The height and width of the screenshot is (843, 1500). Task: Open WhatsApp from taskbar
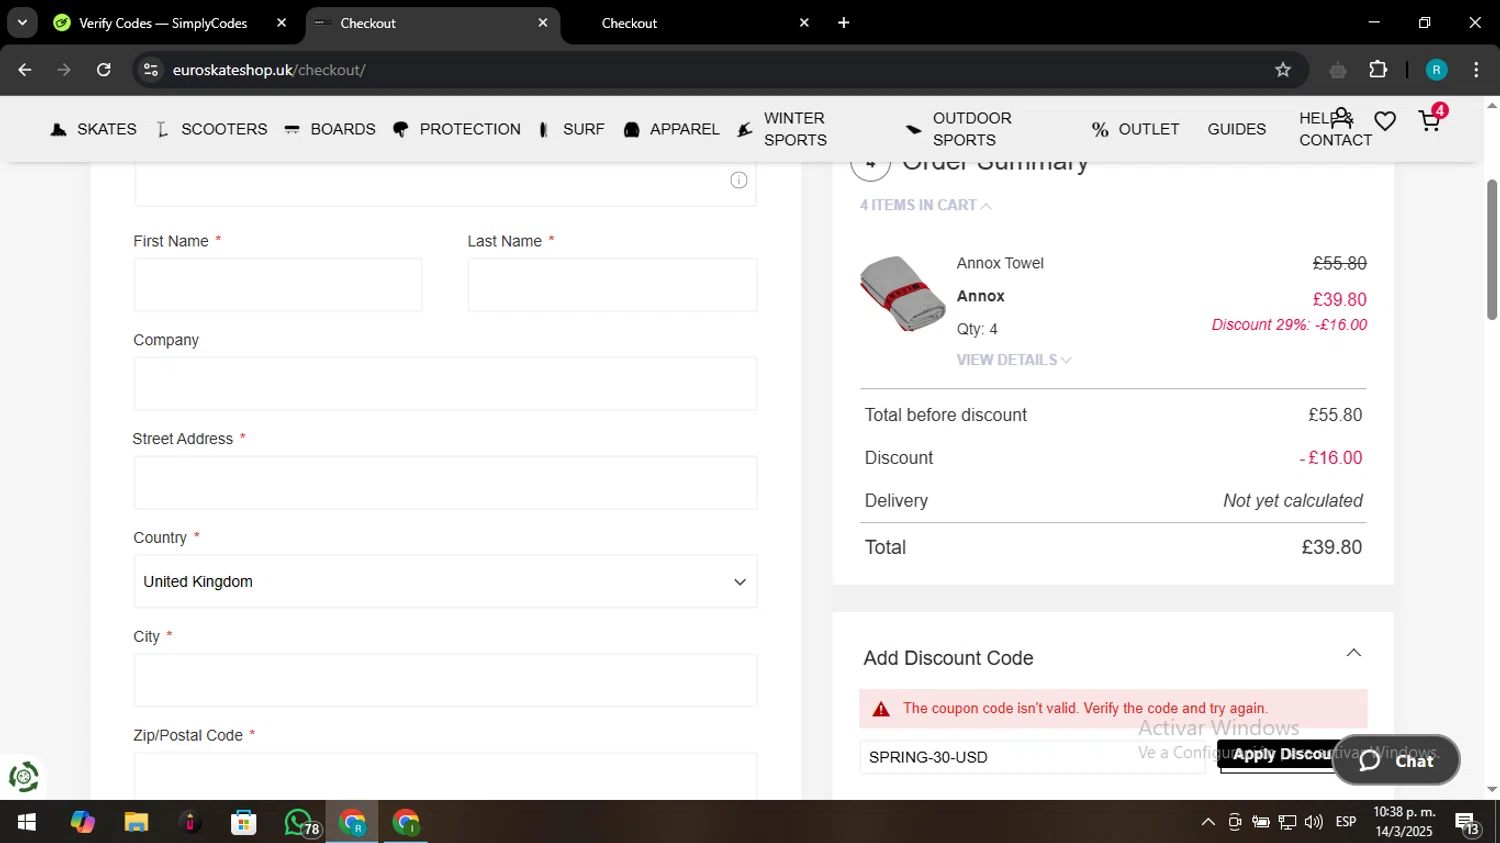tap(300, 822)
